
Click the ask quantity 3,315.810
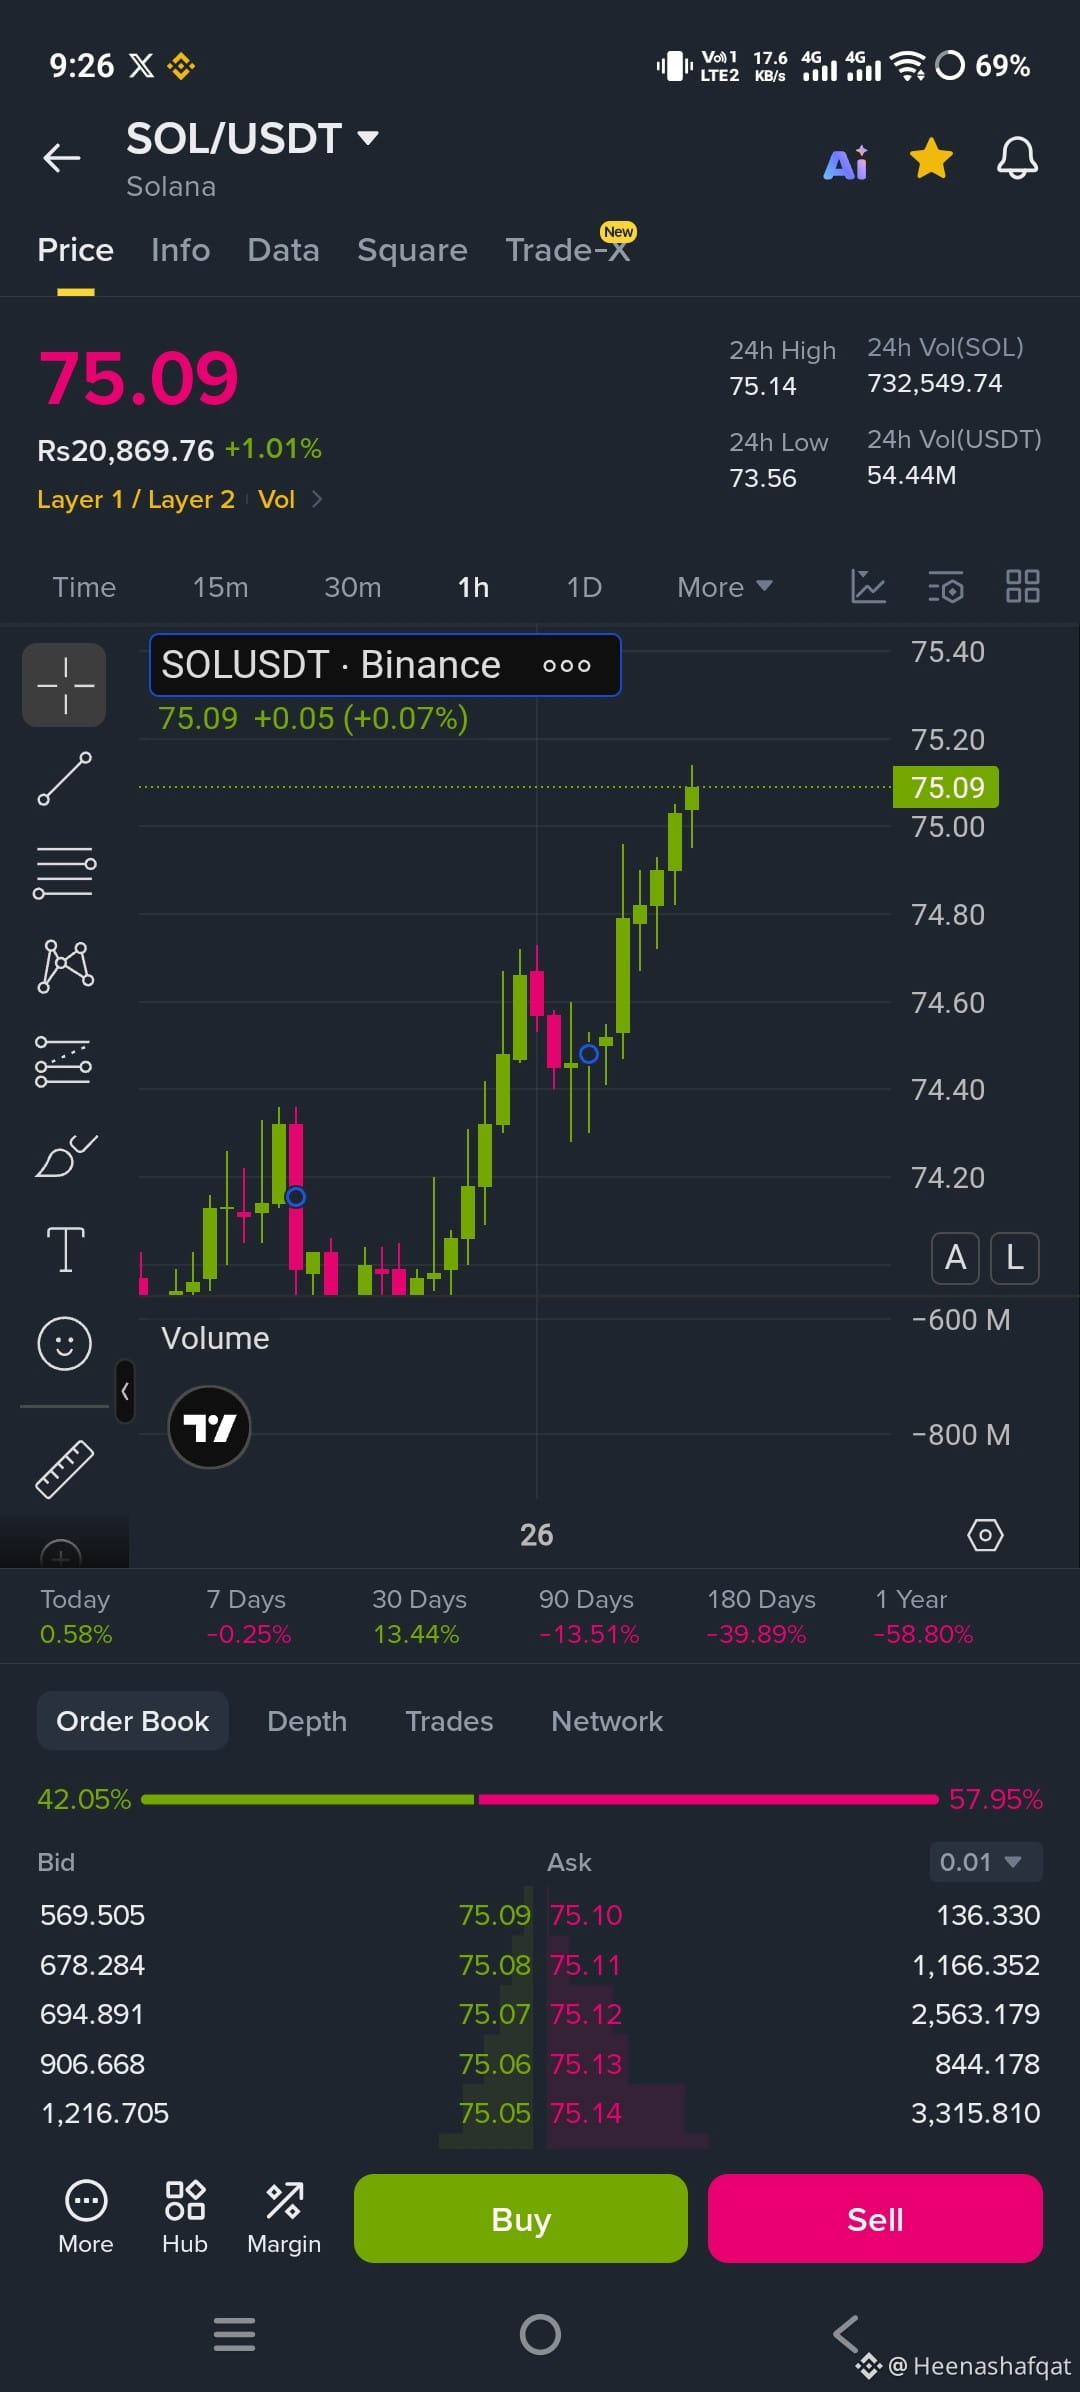pyautogui.click(x=975, y=2113)
